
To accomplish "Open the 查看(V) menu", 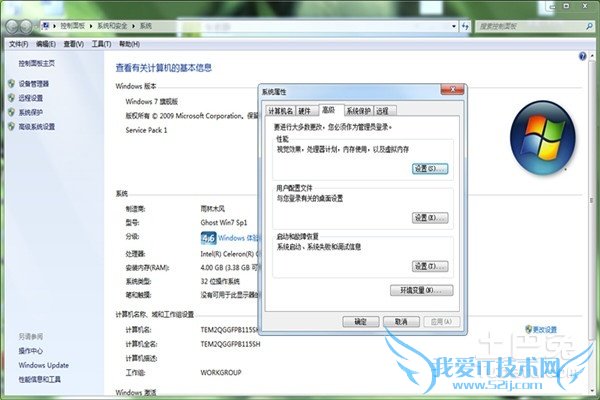I will point(73,44).
